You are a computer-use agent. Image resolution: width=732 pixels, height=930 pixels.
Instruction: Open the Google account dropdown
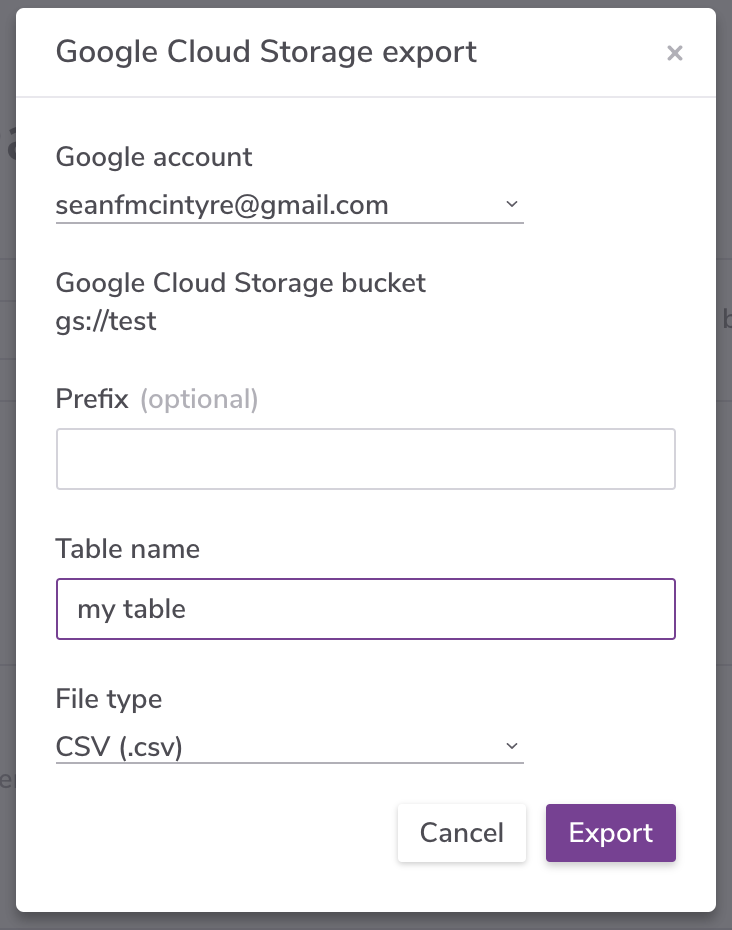(289, 205)
